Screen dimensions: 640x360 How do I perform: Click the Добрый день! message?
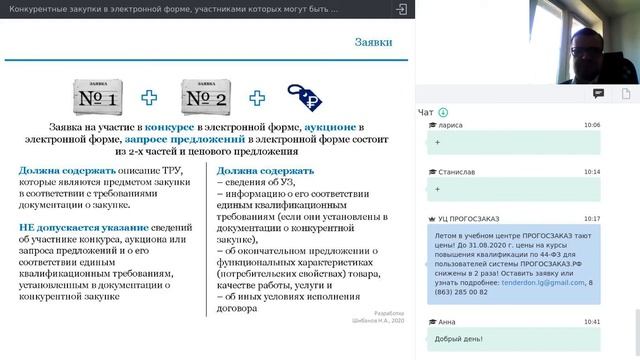coord(513,339)
